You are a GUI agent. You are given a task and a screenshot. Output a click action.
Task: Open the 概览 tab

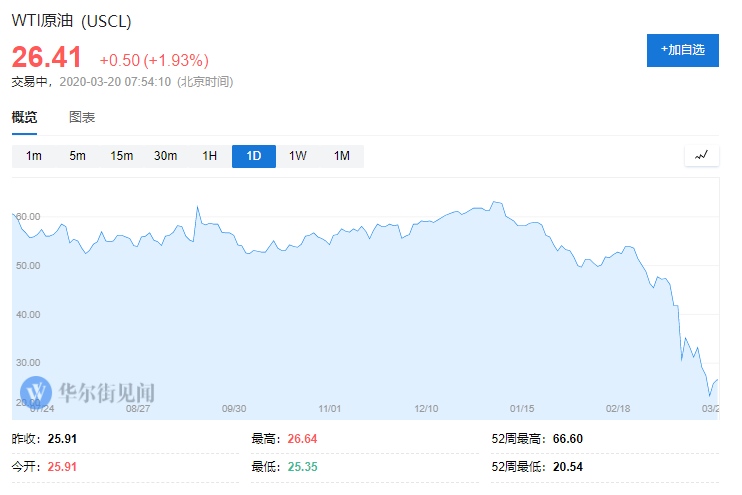[x=24, y=117]
